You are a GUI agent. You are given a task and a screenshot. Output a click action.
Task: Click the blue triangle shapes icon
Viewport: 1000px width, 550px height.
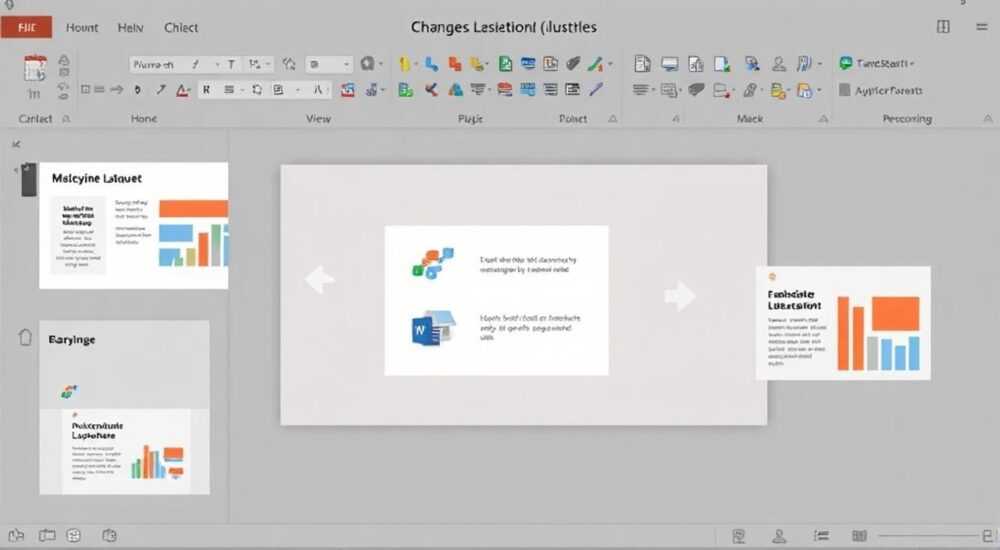click(x=455, y=90)
